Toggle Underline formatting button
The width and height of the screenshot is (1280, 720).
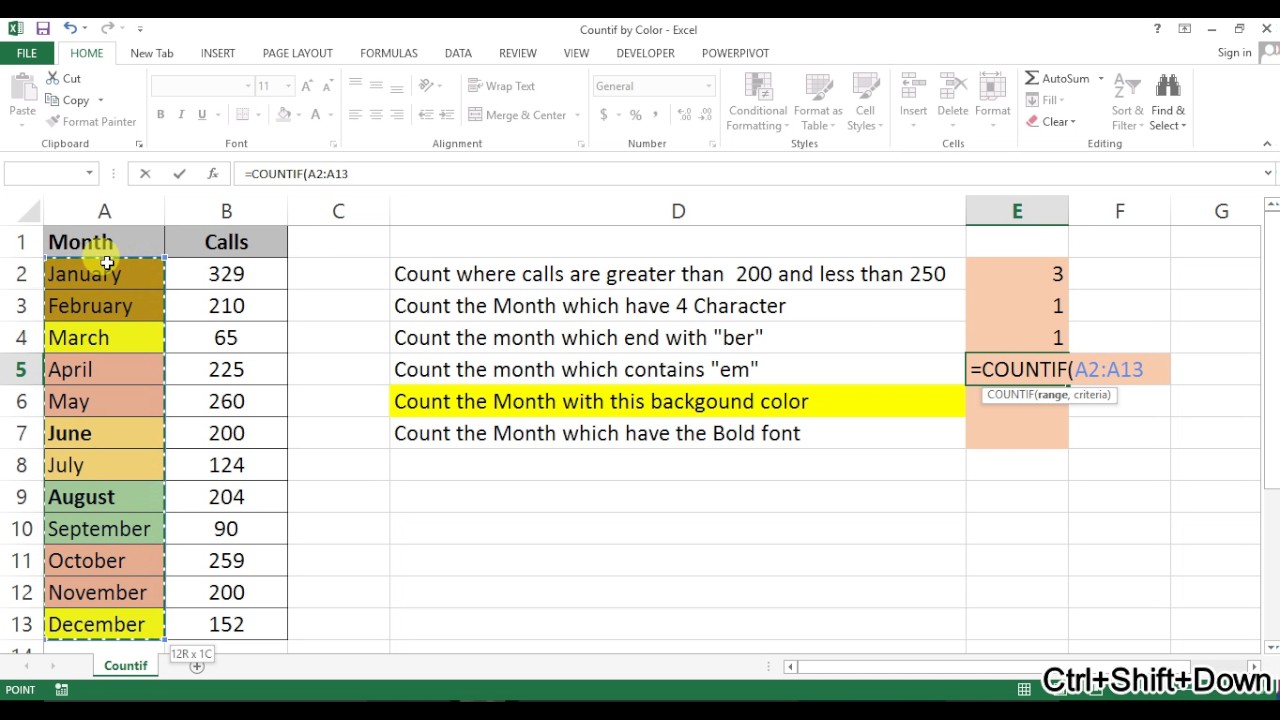202,115
